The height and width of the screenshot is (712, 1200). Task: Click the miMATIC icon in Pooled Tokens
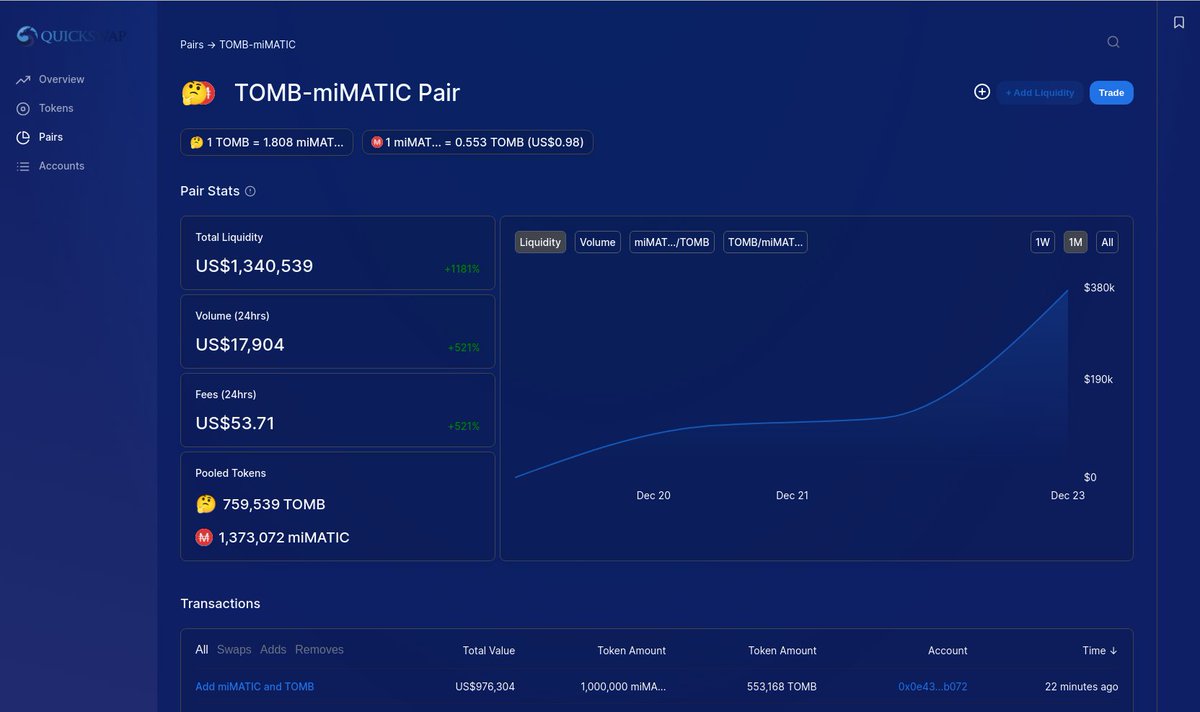tap(204, 537)
